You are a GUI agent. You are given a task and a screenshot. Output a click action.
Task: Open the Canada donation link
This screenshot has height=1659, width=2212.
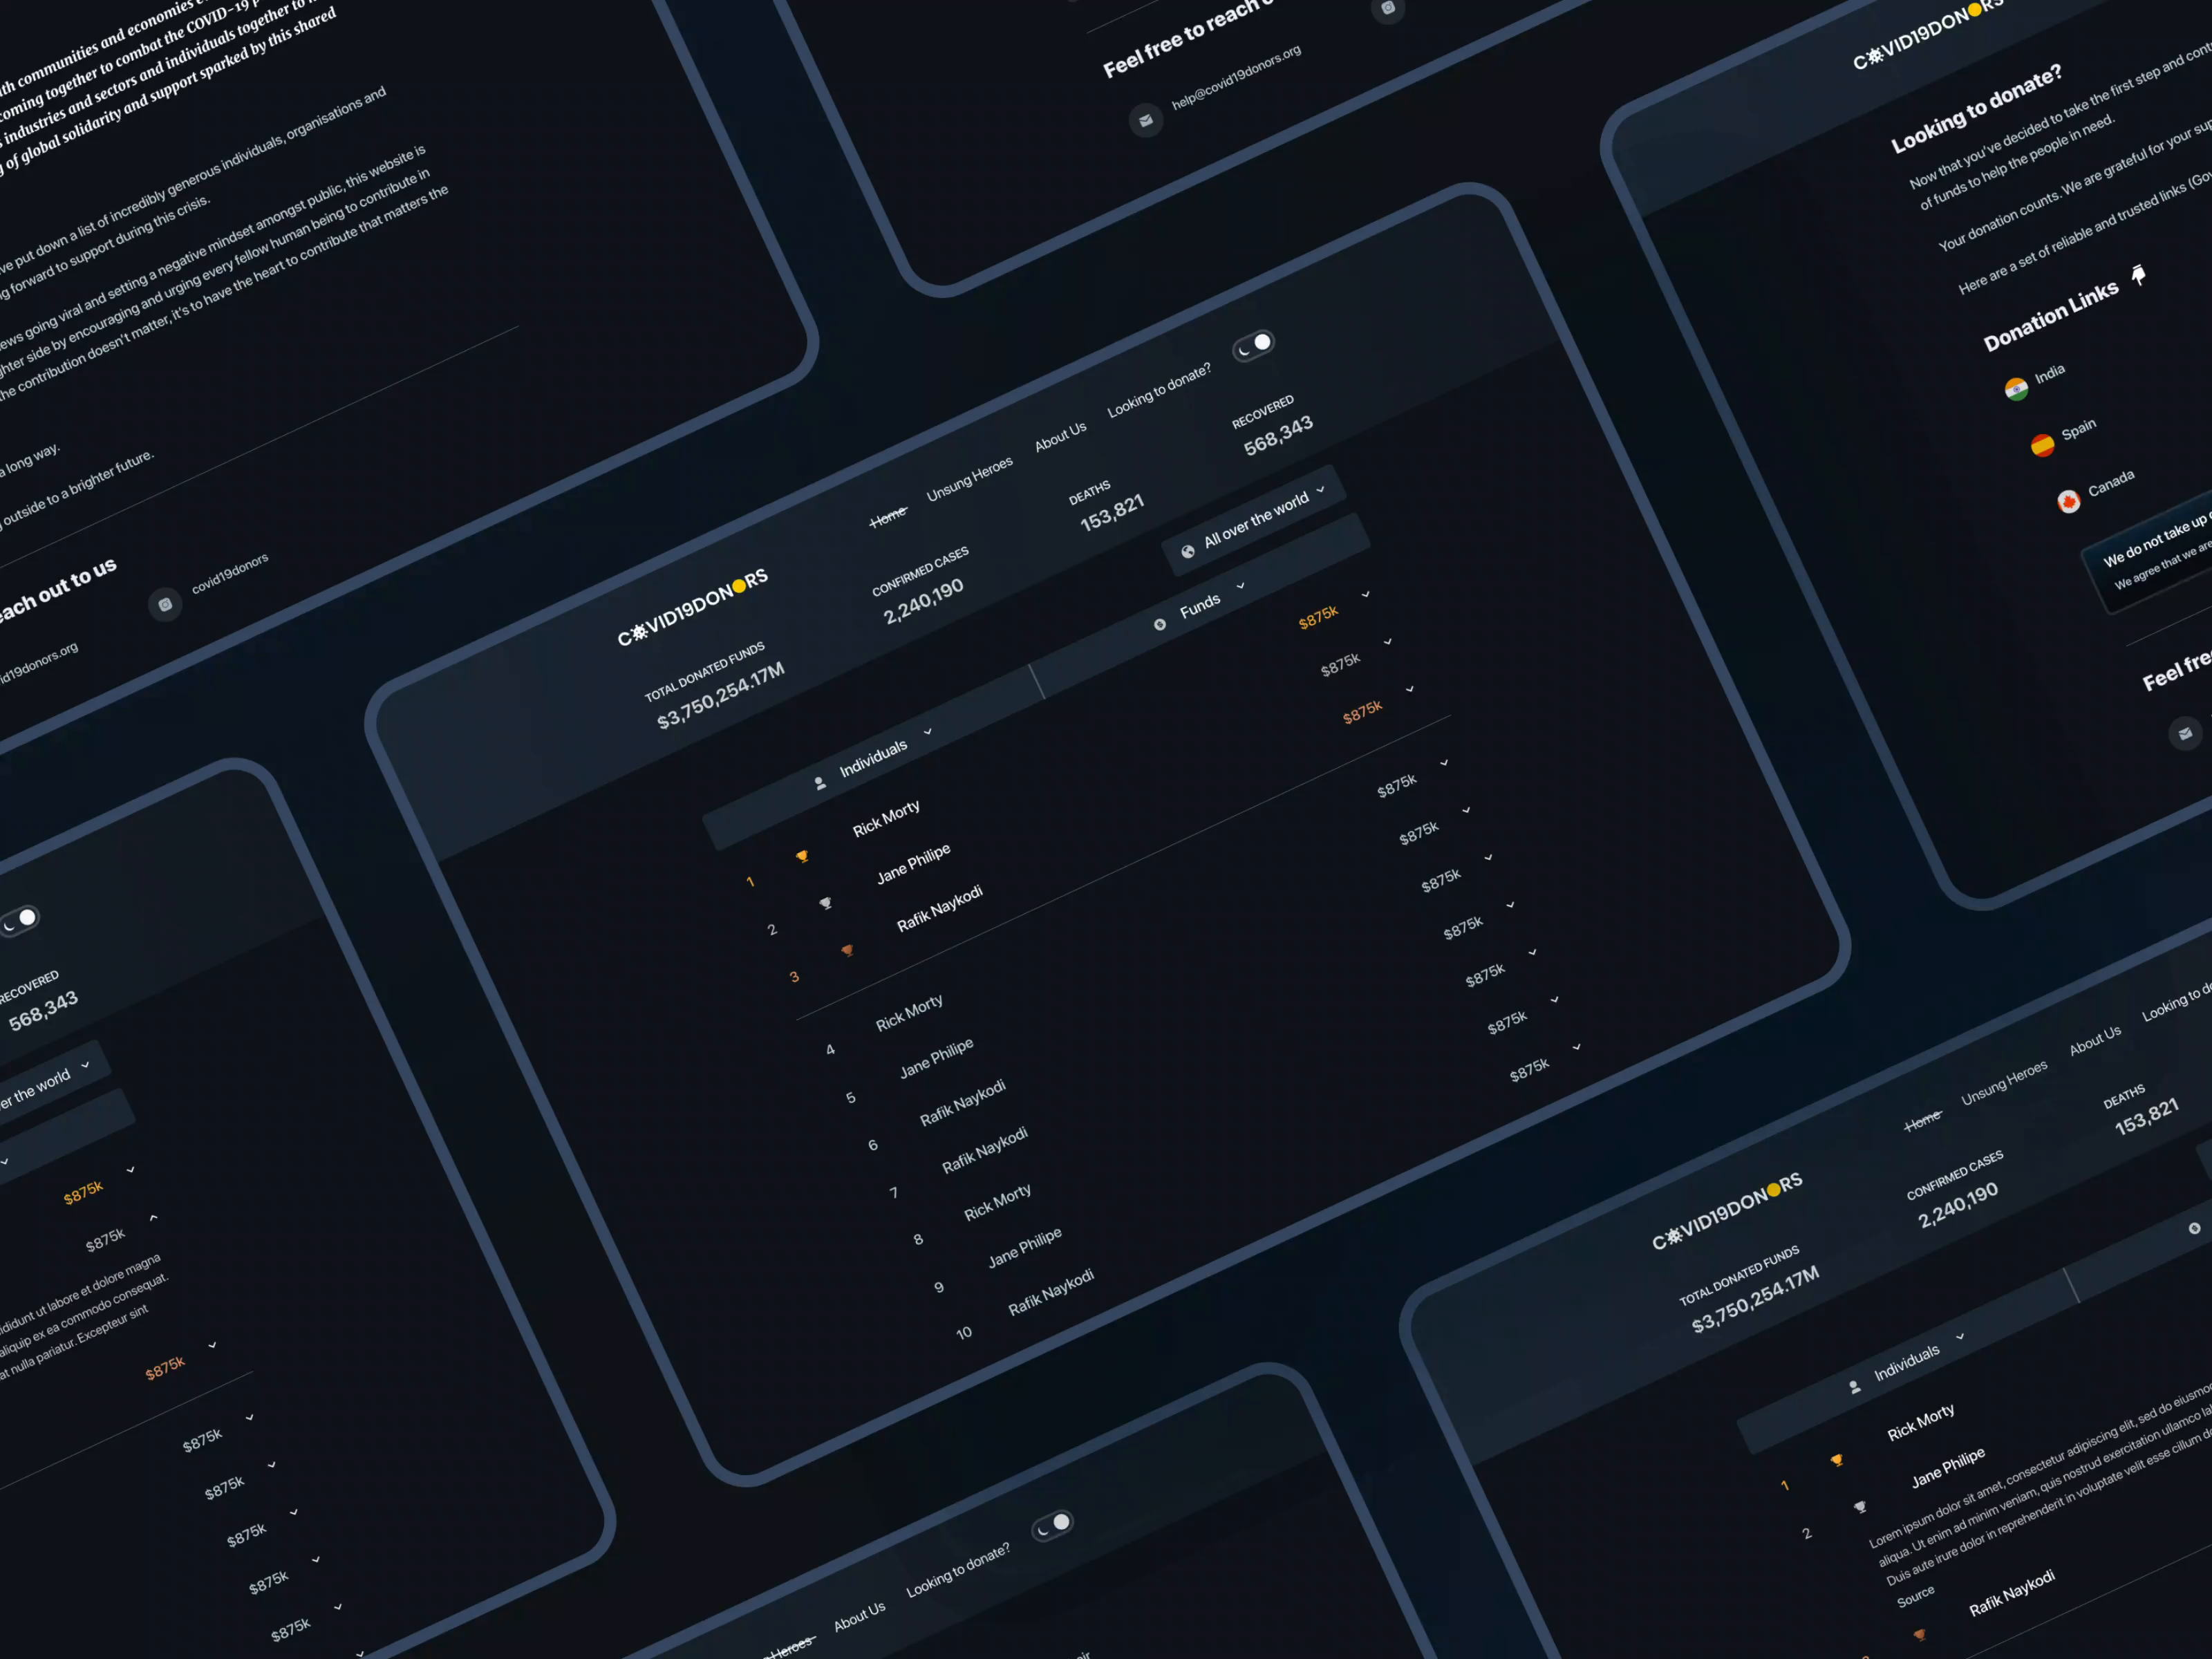coord(2111,483)
